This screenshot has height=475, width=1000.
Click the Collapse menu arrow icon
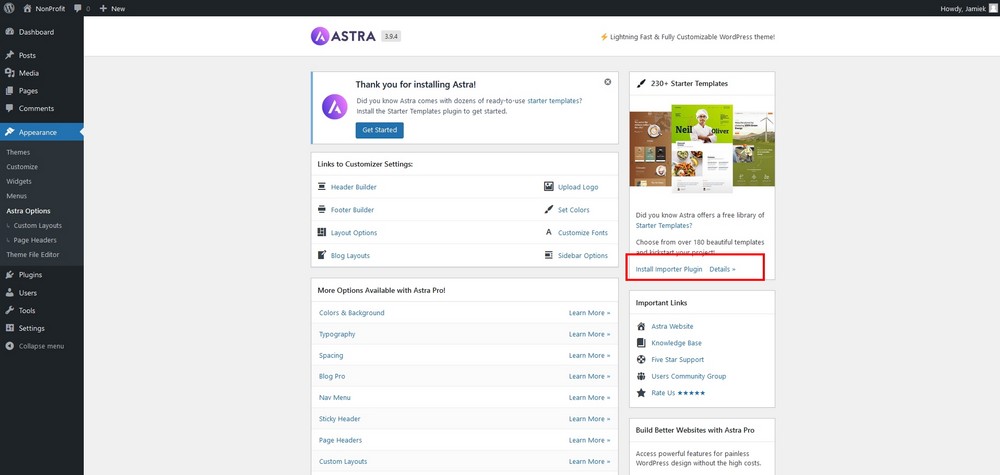[x=10, y=346]
